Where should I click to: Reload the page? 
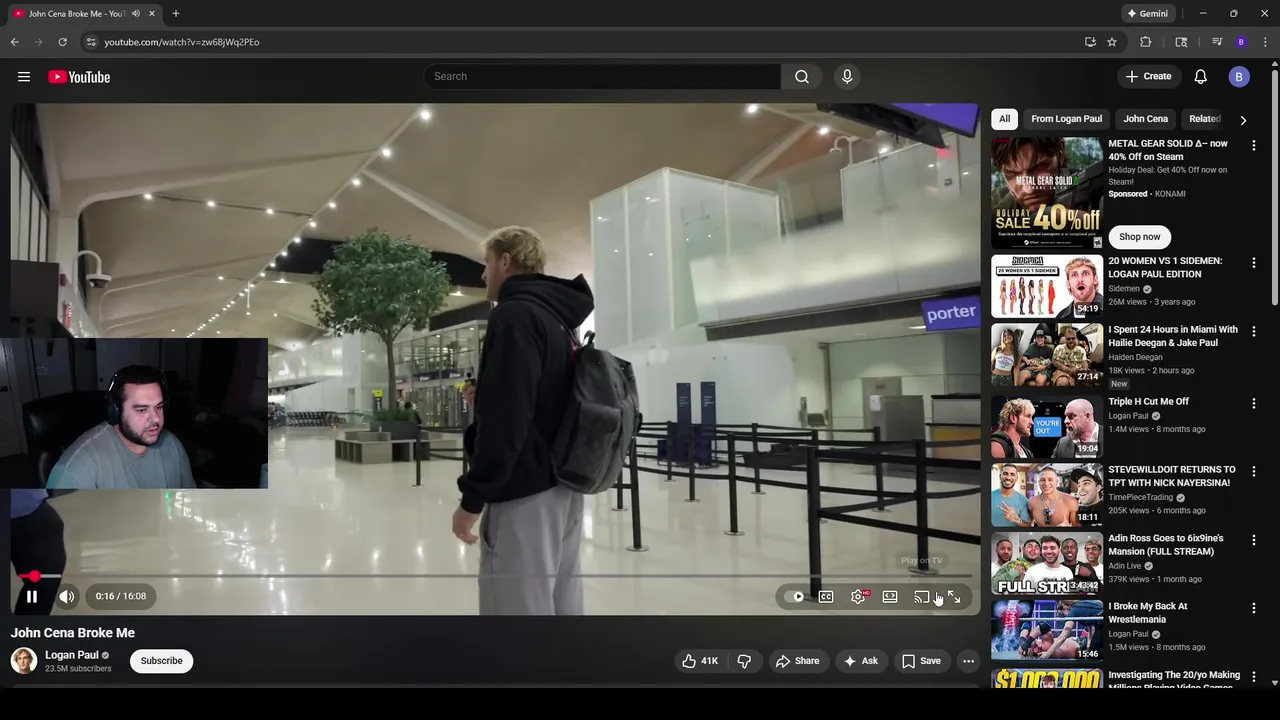62,42
